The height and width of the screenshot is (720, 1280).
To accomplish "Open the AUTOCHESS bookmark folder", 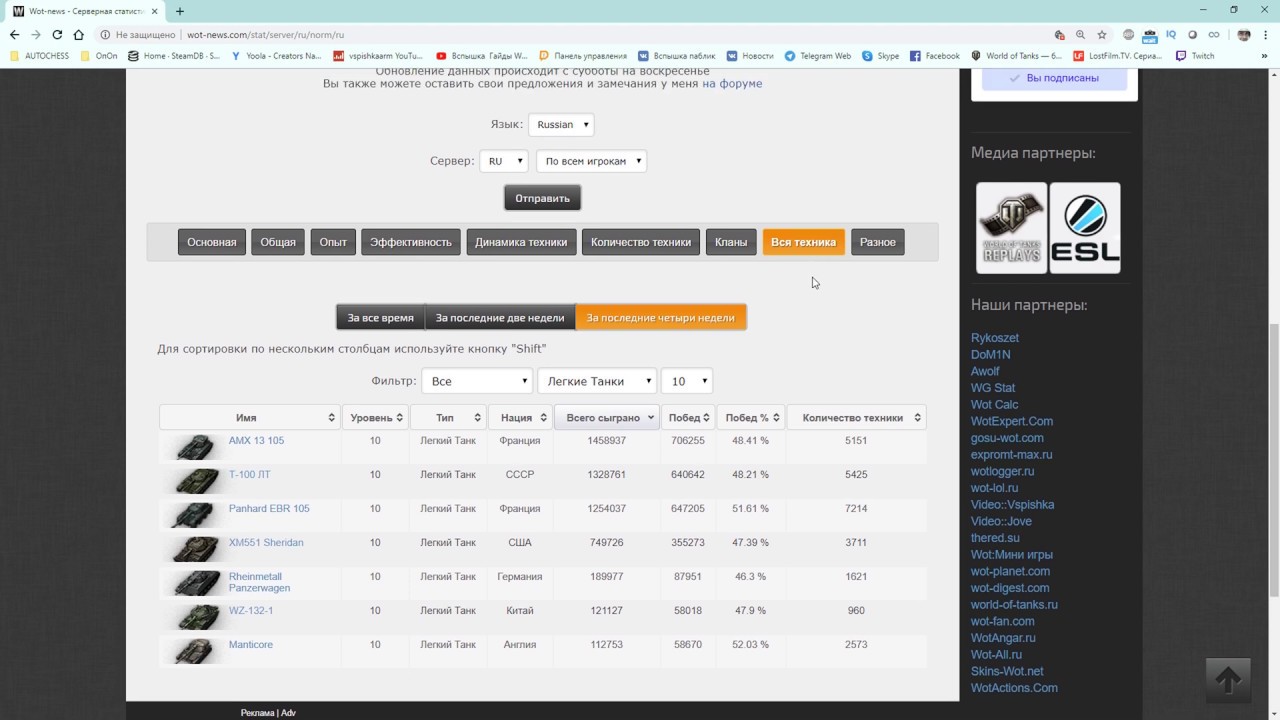I will pyautogui.click(x=39, y=56).
